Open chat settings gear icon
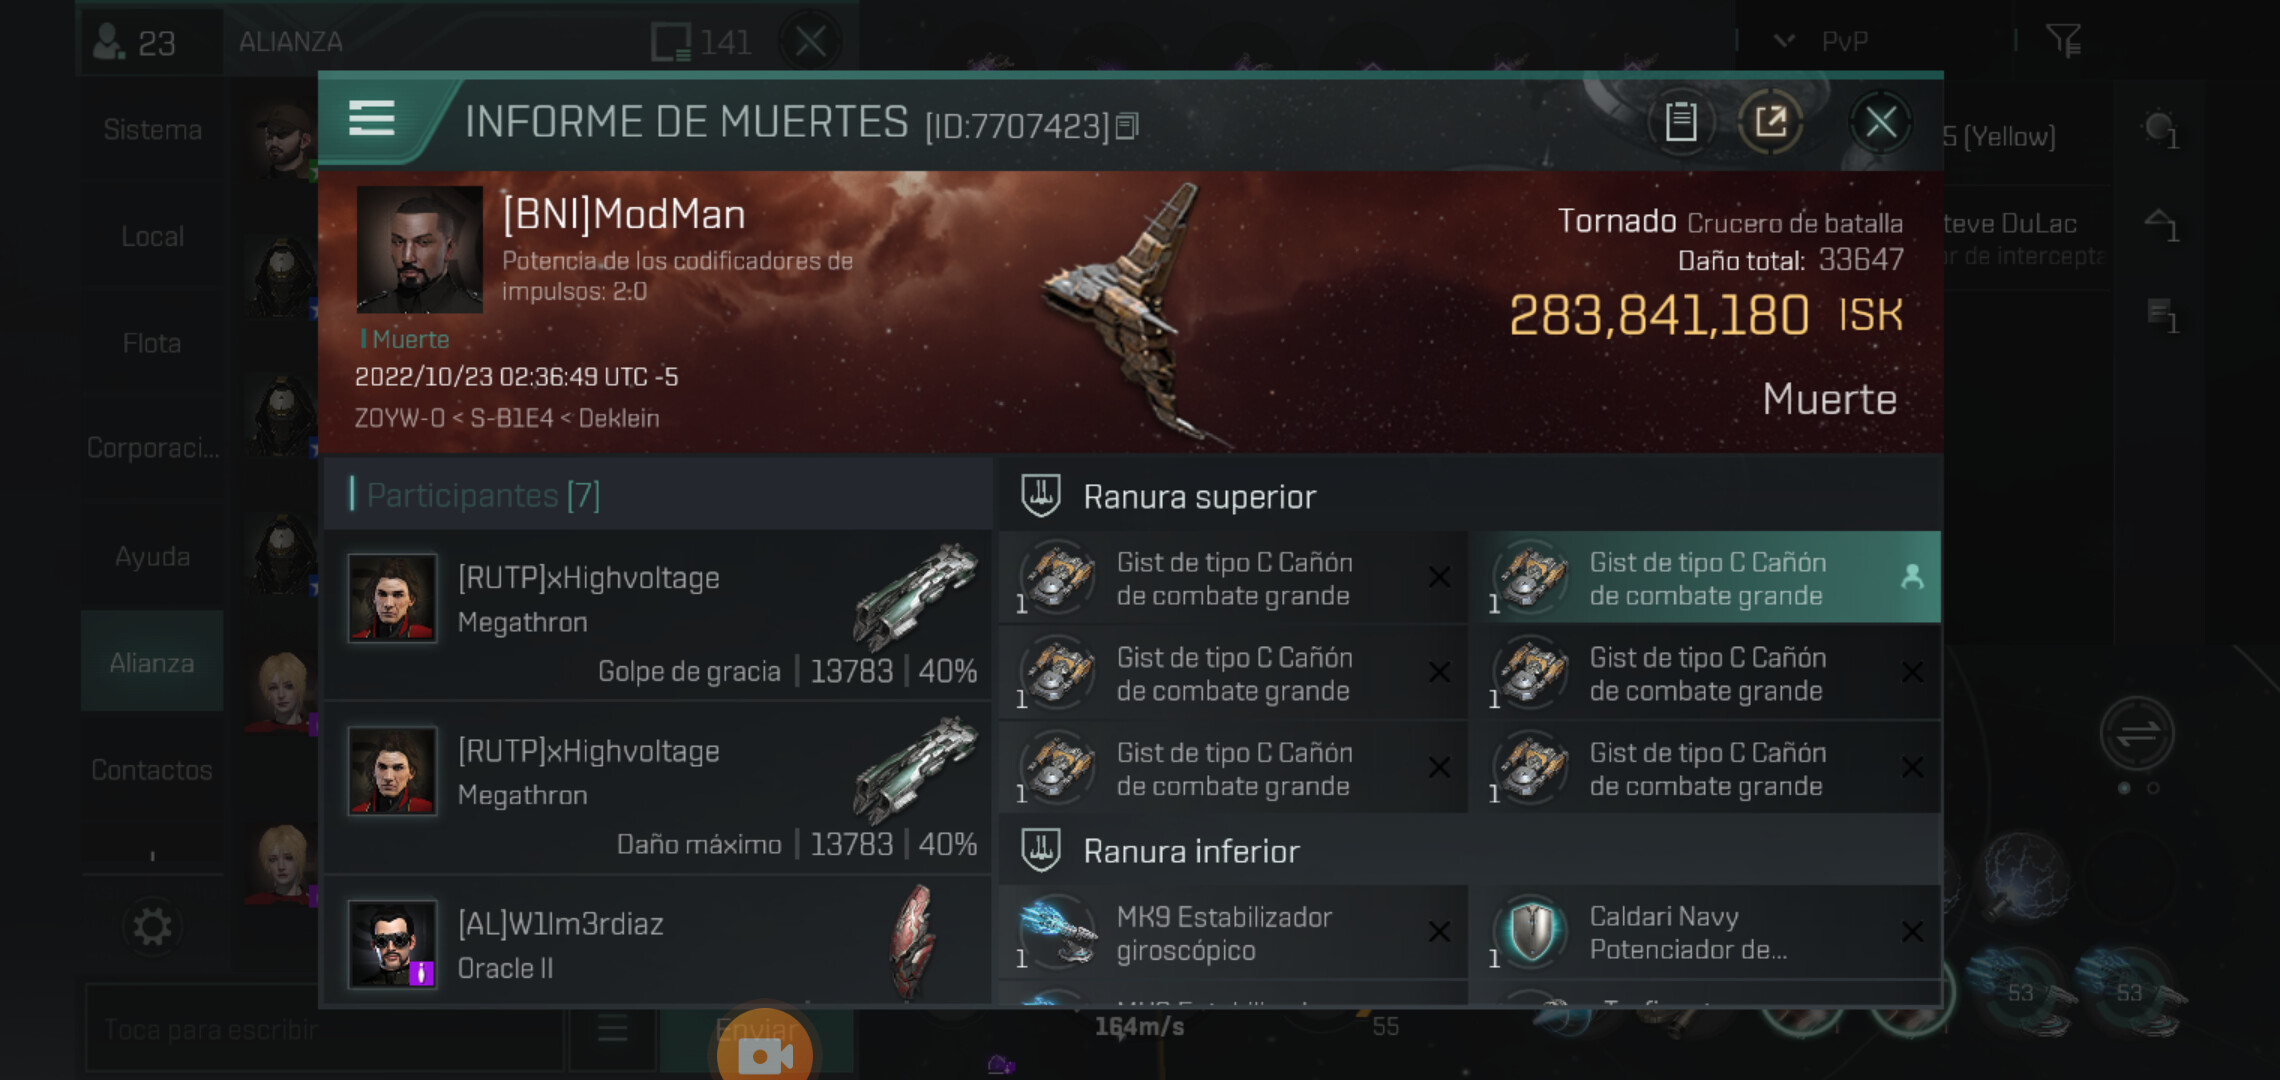 coord(152,927)
